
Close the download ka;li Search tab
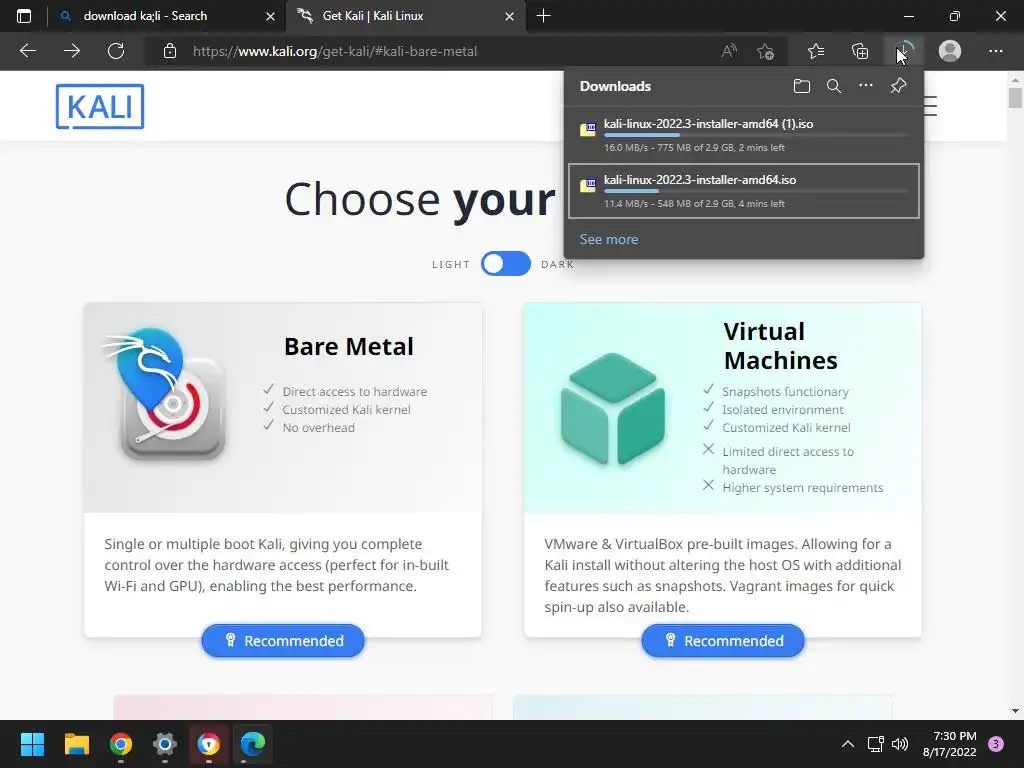(270, 16)
